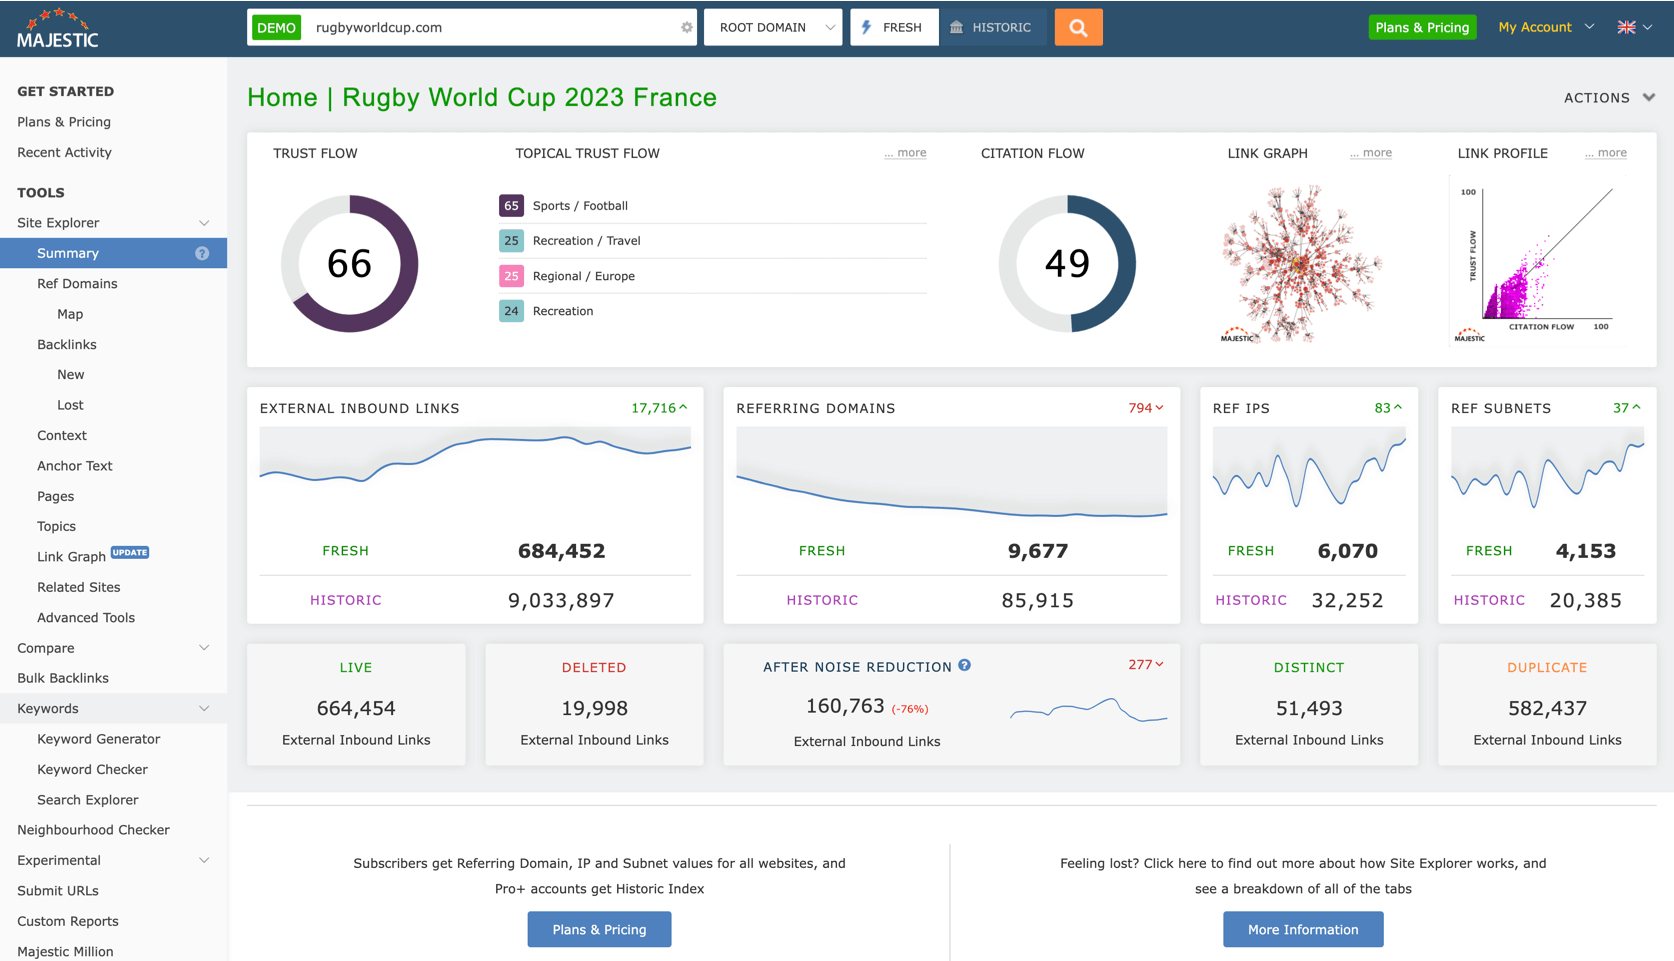Click the Summary help question mark icon
1674x961 pixels.
pos(202,254)
